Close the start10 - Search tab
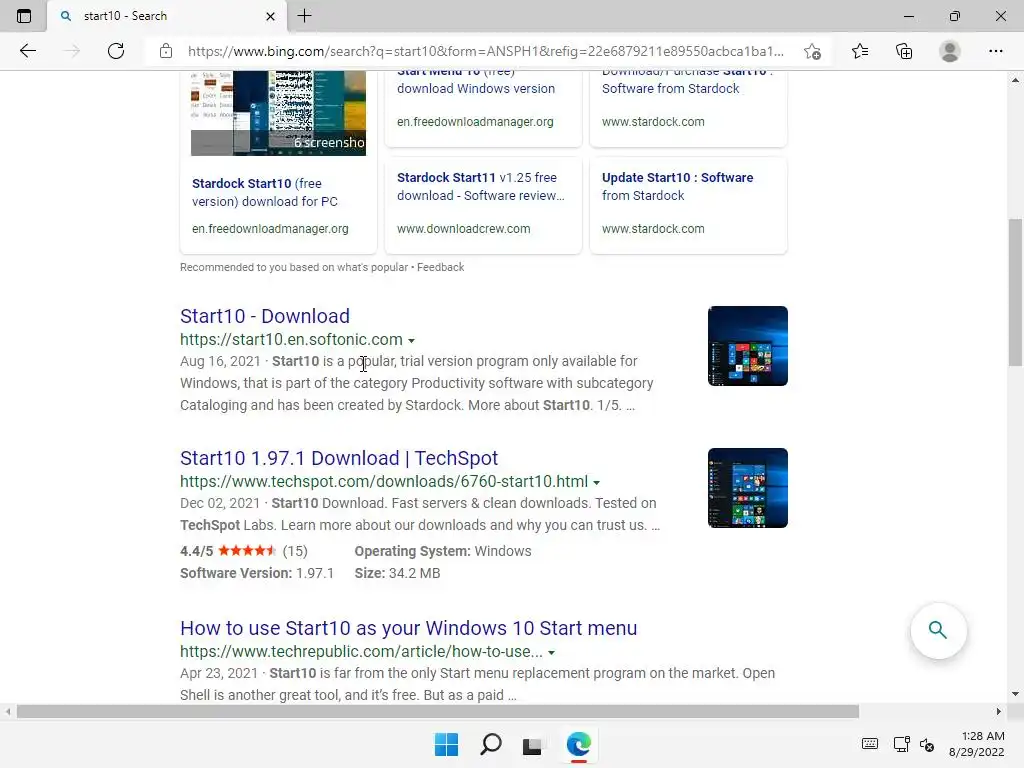 click(x=270, y=16)
